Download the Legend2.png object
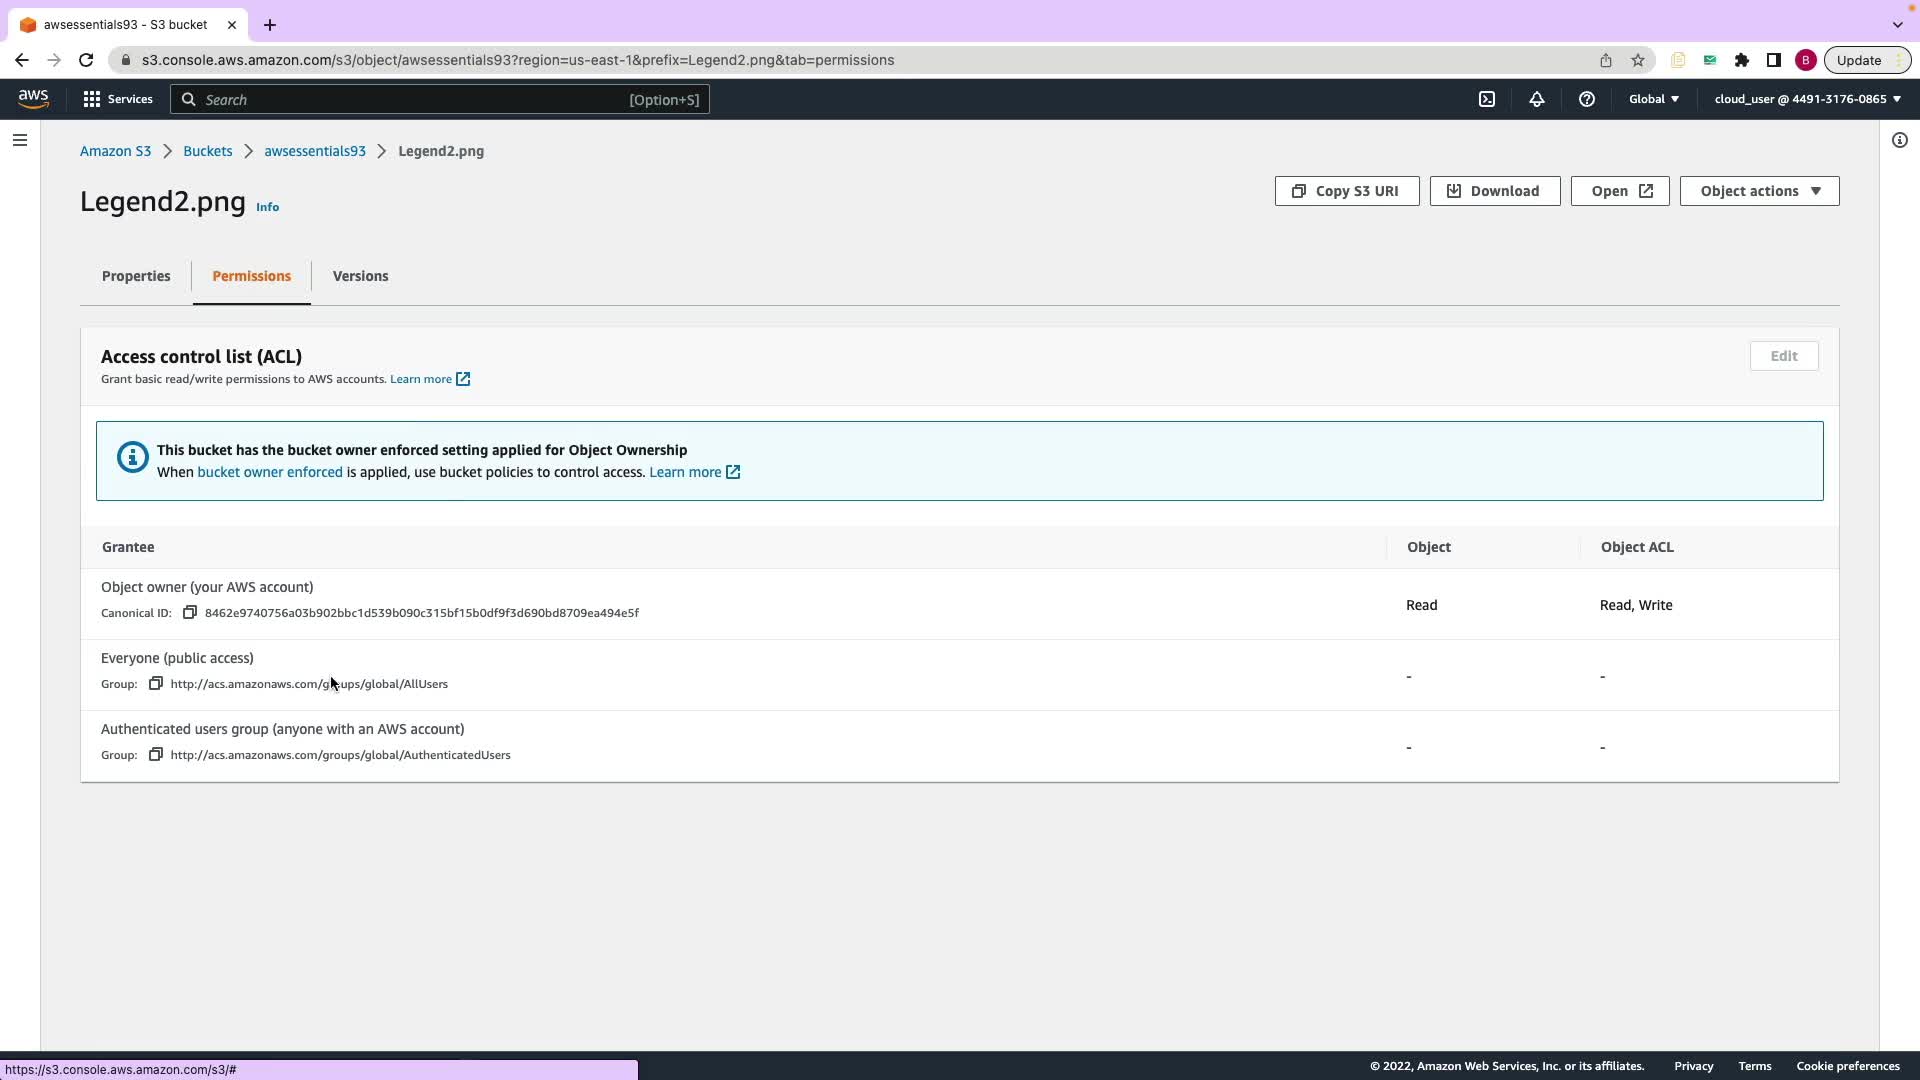Screen dimensions: 1920x1080 pos(1494,191)
